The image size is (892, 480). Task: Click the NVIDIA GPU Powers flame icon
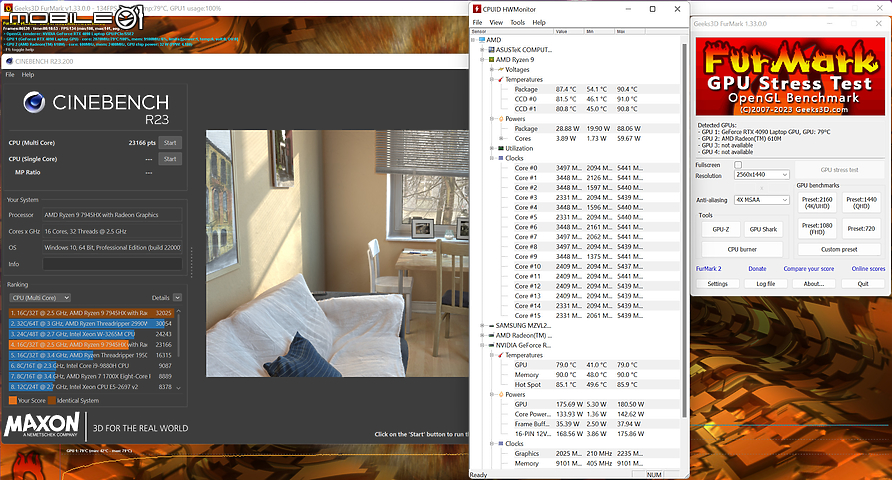point(501,394)
